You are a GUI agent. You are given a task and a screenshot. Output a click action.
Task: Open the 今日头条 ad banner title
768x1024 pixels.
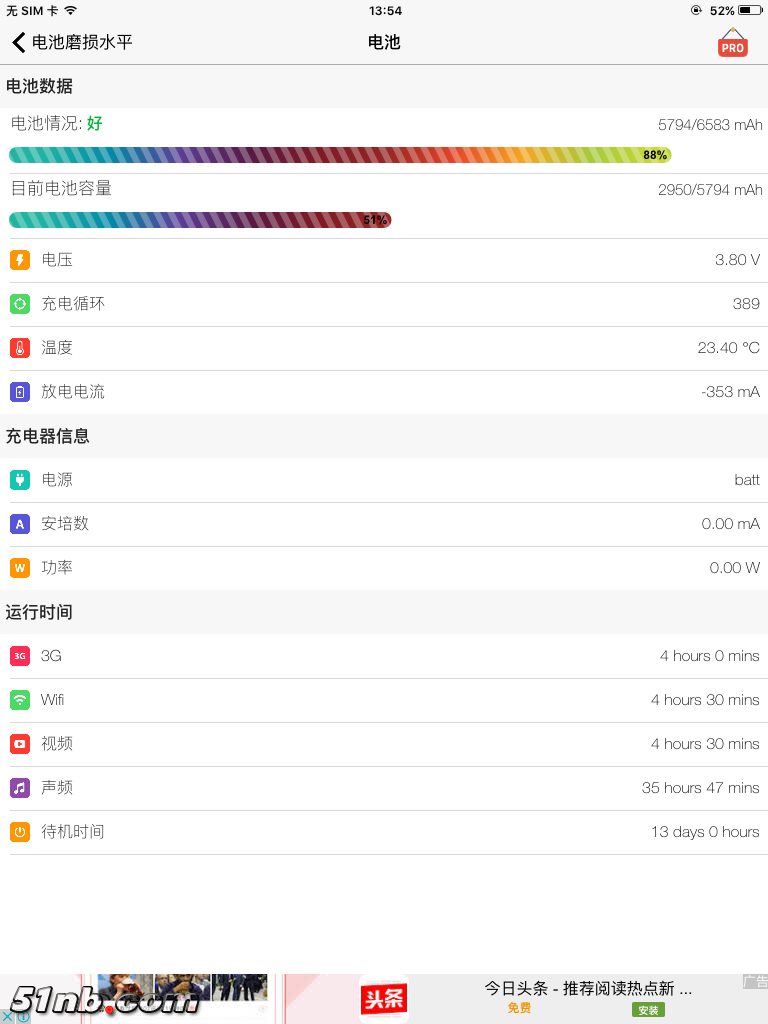click(588, 988)
